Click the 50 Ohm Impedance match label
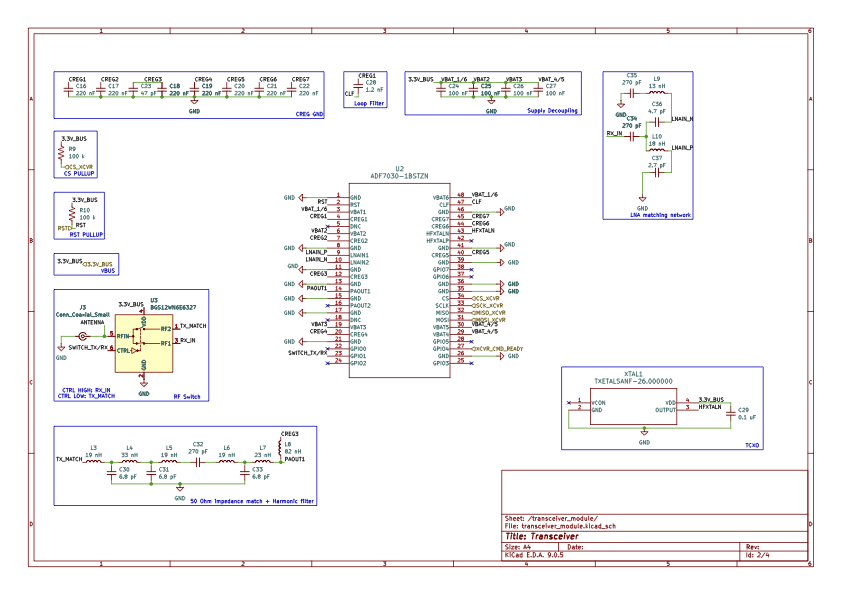841x595 pixels. tap(227, 498)
